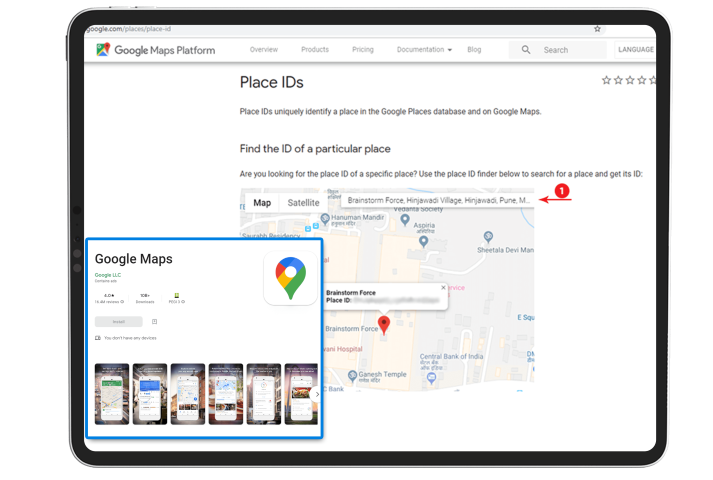Open the first app screenshot thumbnail
The height and width of the screenshot is (480, 713).
point(112,394)
